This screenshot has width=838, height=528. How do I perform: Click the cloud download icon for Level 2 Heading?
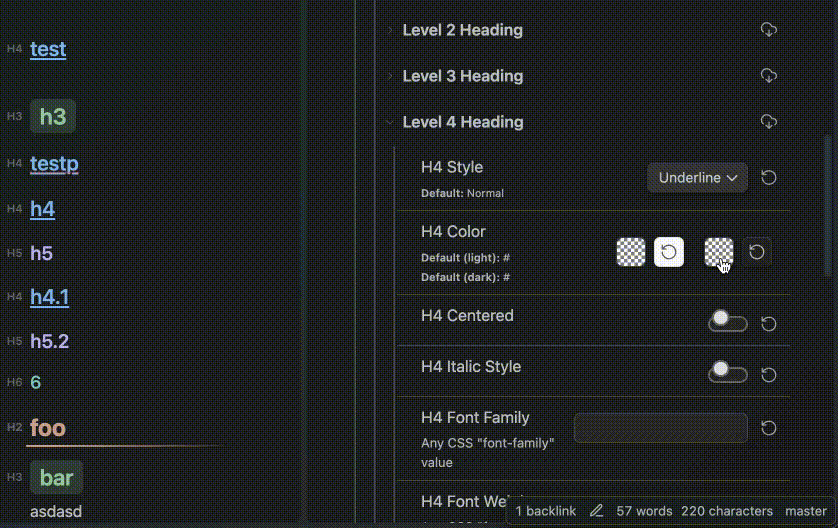pyautogui.click(x=768, y=30)
